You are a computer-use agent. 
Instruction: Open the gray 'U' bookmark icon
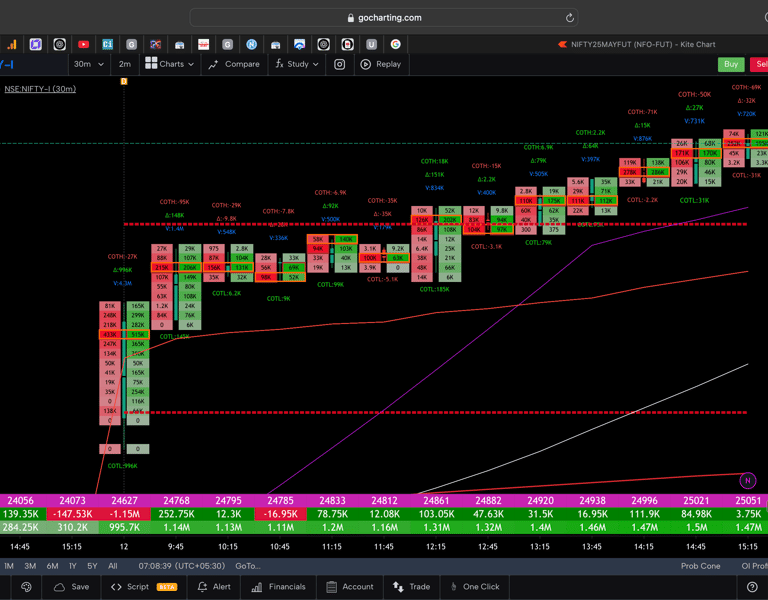pos(371,45)
